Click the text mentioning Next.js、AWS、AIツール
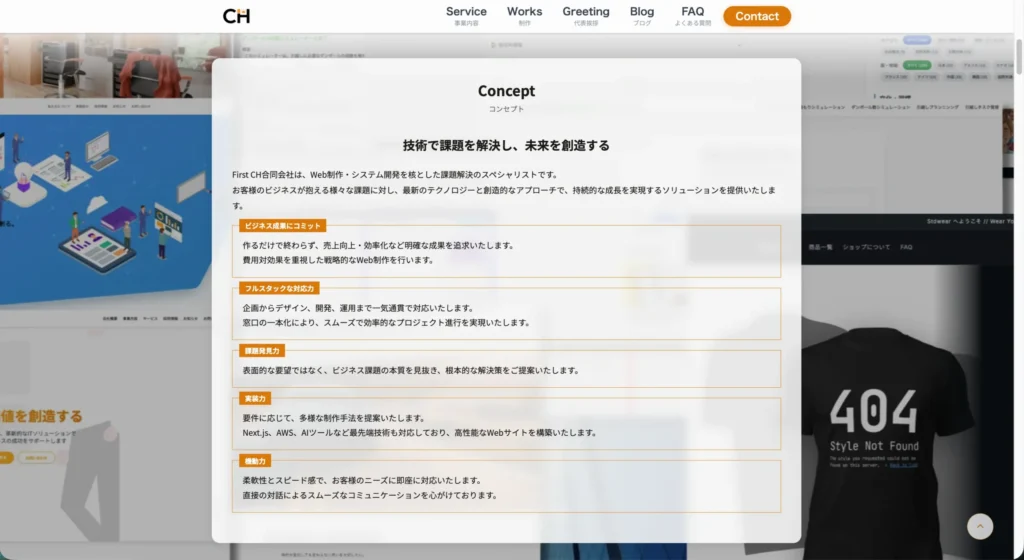1024x560 pixels. click(x=419, y=433)
